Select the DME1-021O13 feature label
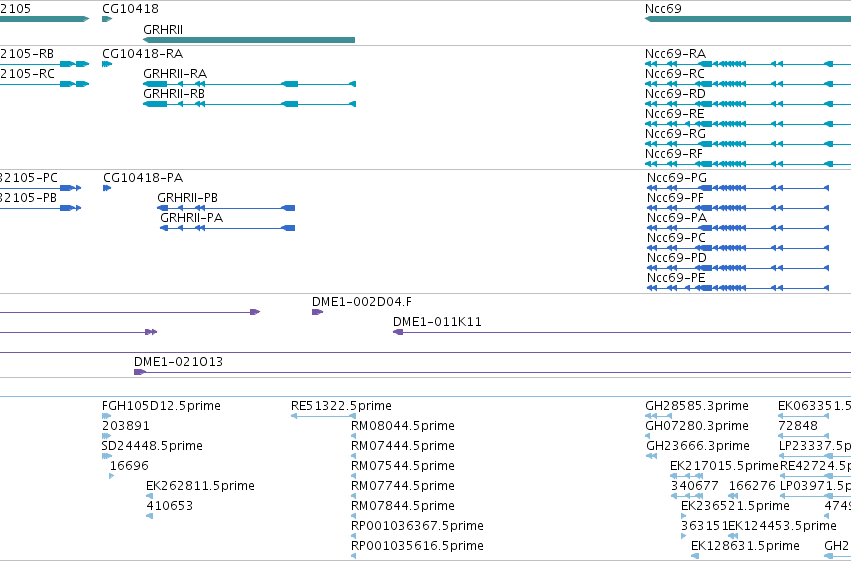Screen dimensions: 851x561 click(178, 362)
